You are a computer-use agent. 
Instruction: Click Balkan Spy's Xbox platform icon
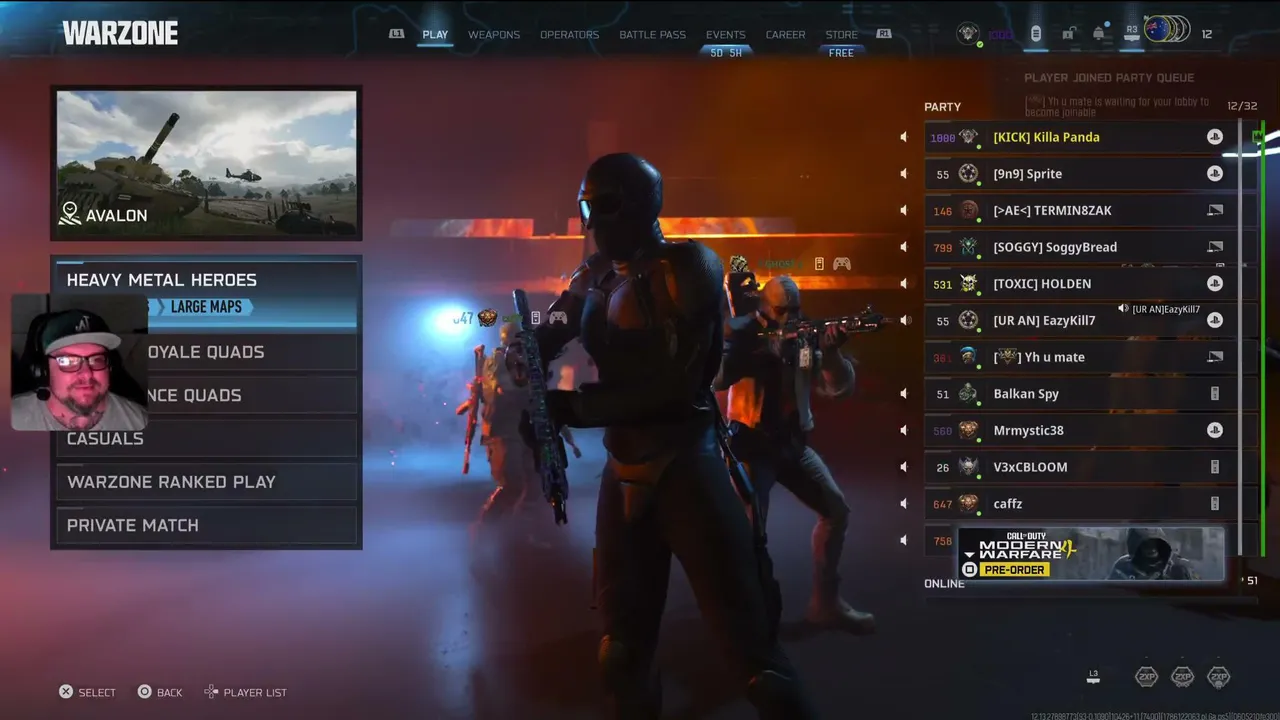pyautogui.click(x=1215, y=394)
